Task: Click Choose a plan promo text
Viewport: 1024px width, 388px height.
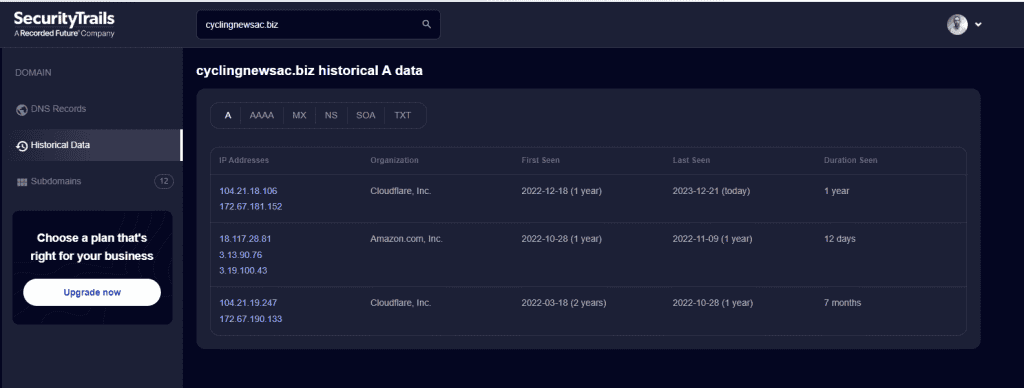Action: point(92,247)
